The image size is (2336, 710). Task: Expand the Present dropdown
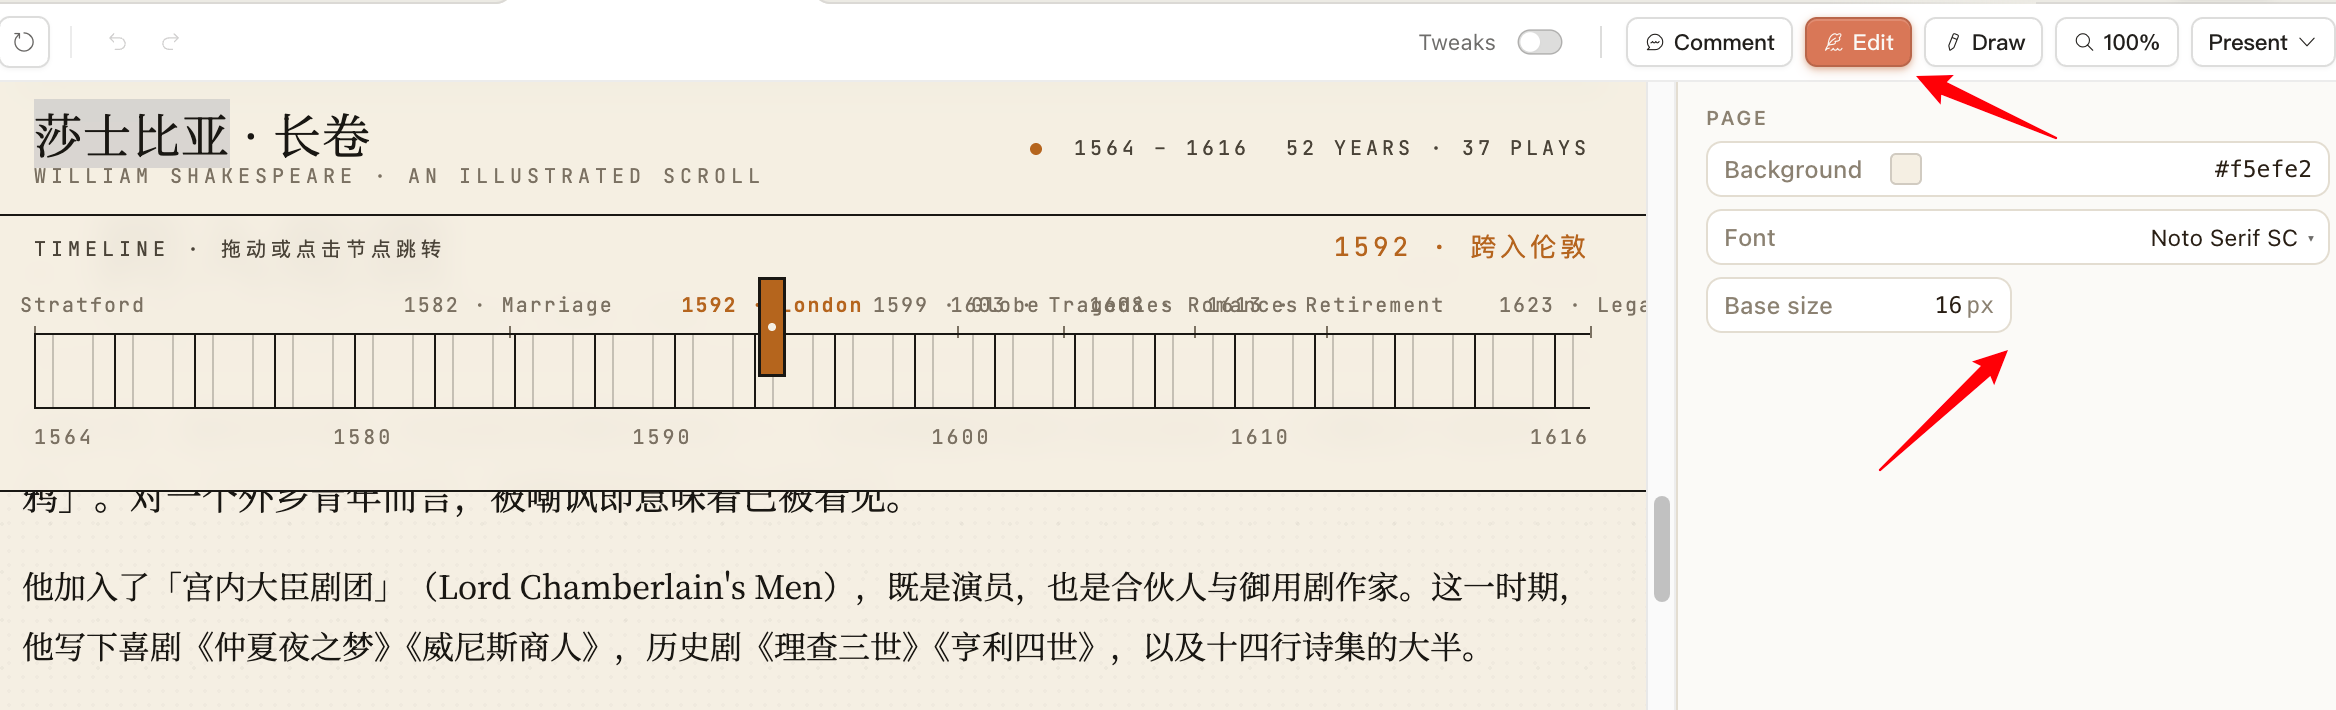[2262, 42]
